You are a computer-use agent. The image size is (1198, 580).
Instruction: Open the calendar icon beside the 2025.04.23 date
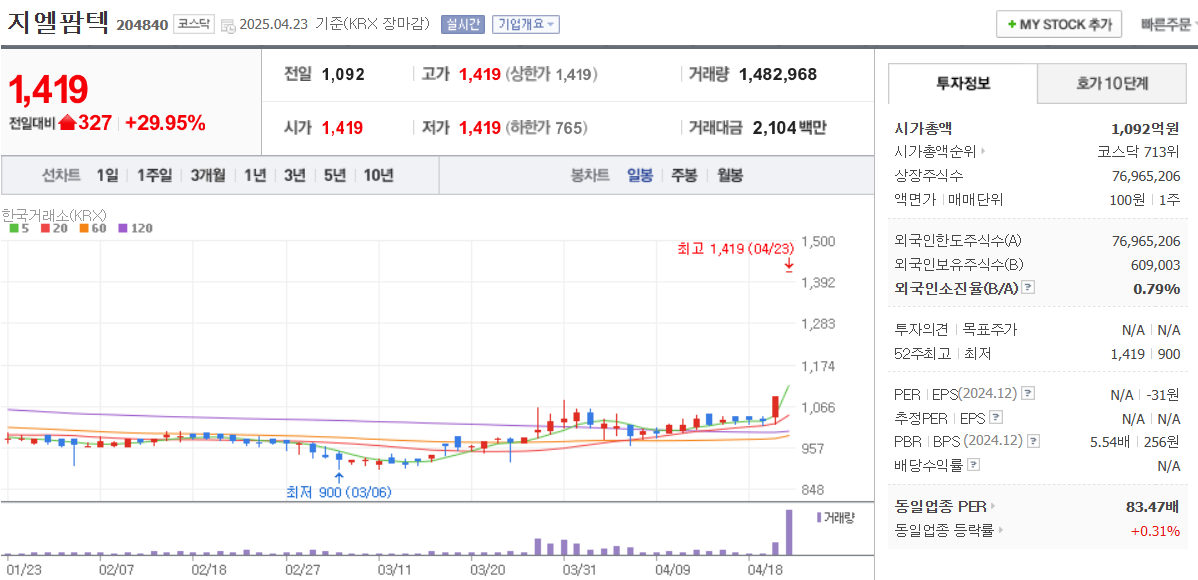[x=228, y=26]
